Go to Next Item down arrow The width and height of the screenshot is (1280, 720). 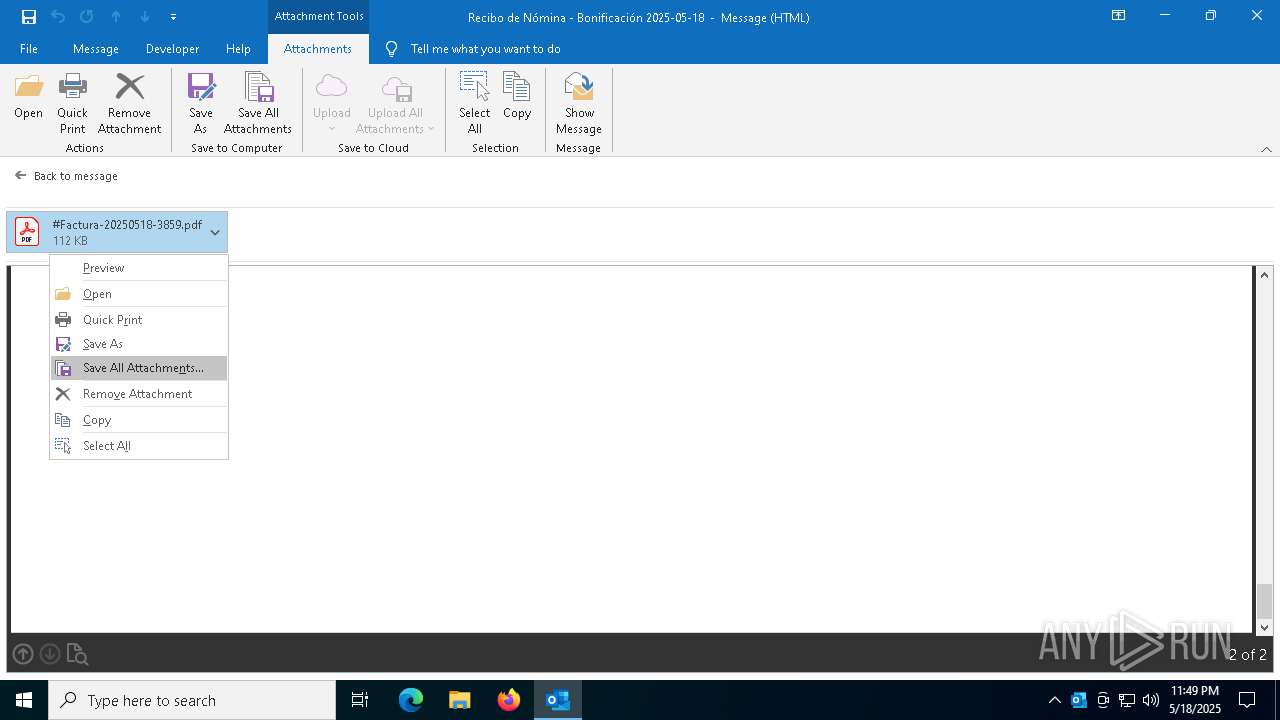coord(145,17)
